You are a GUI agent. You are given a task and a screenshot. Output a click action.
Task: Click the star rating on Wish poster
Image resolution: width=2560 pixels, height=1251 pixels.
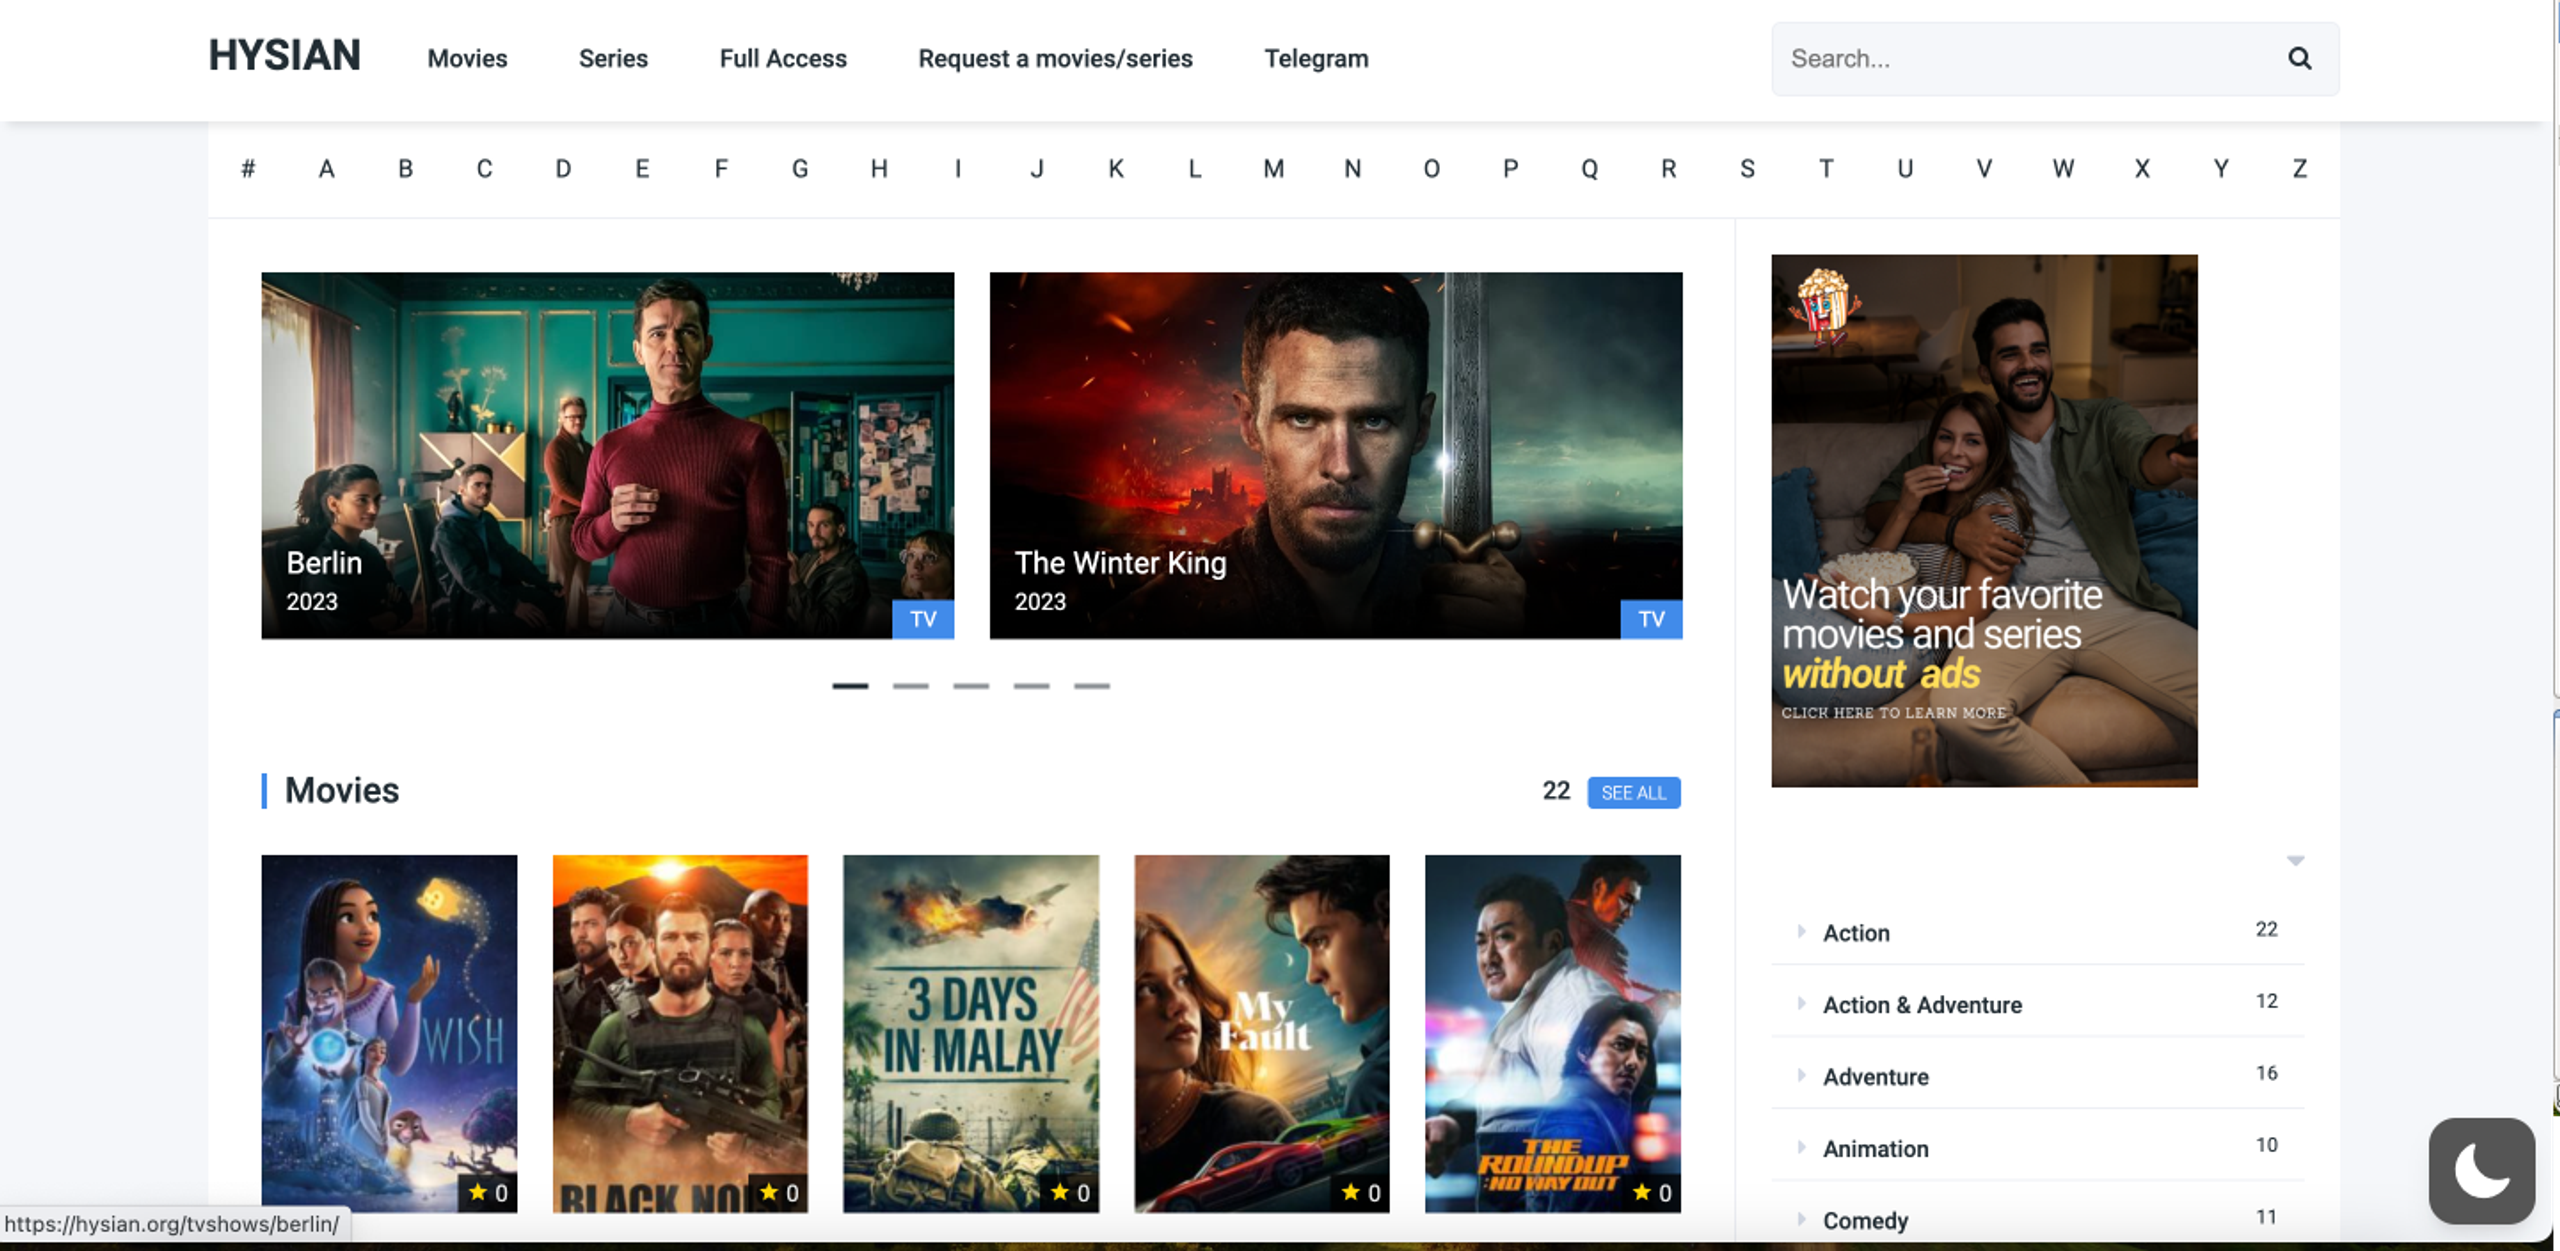[x=488, y=1192]
